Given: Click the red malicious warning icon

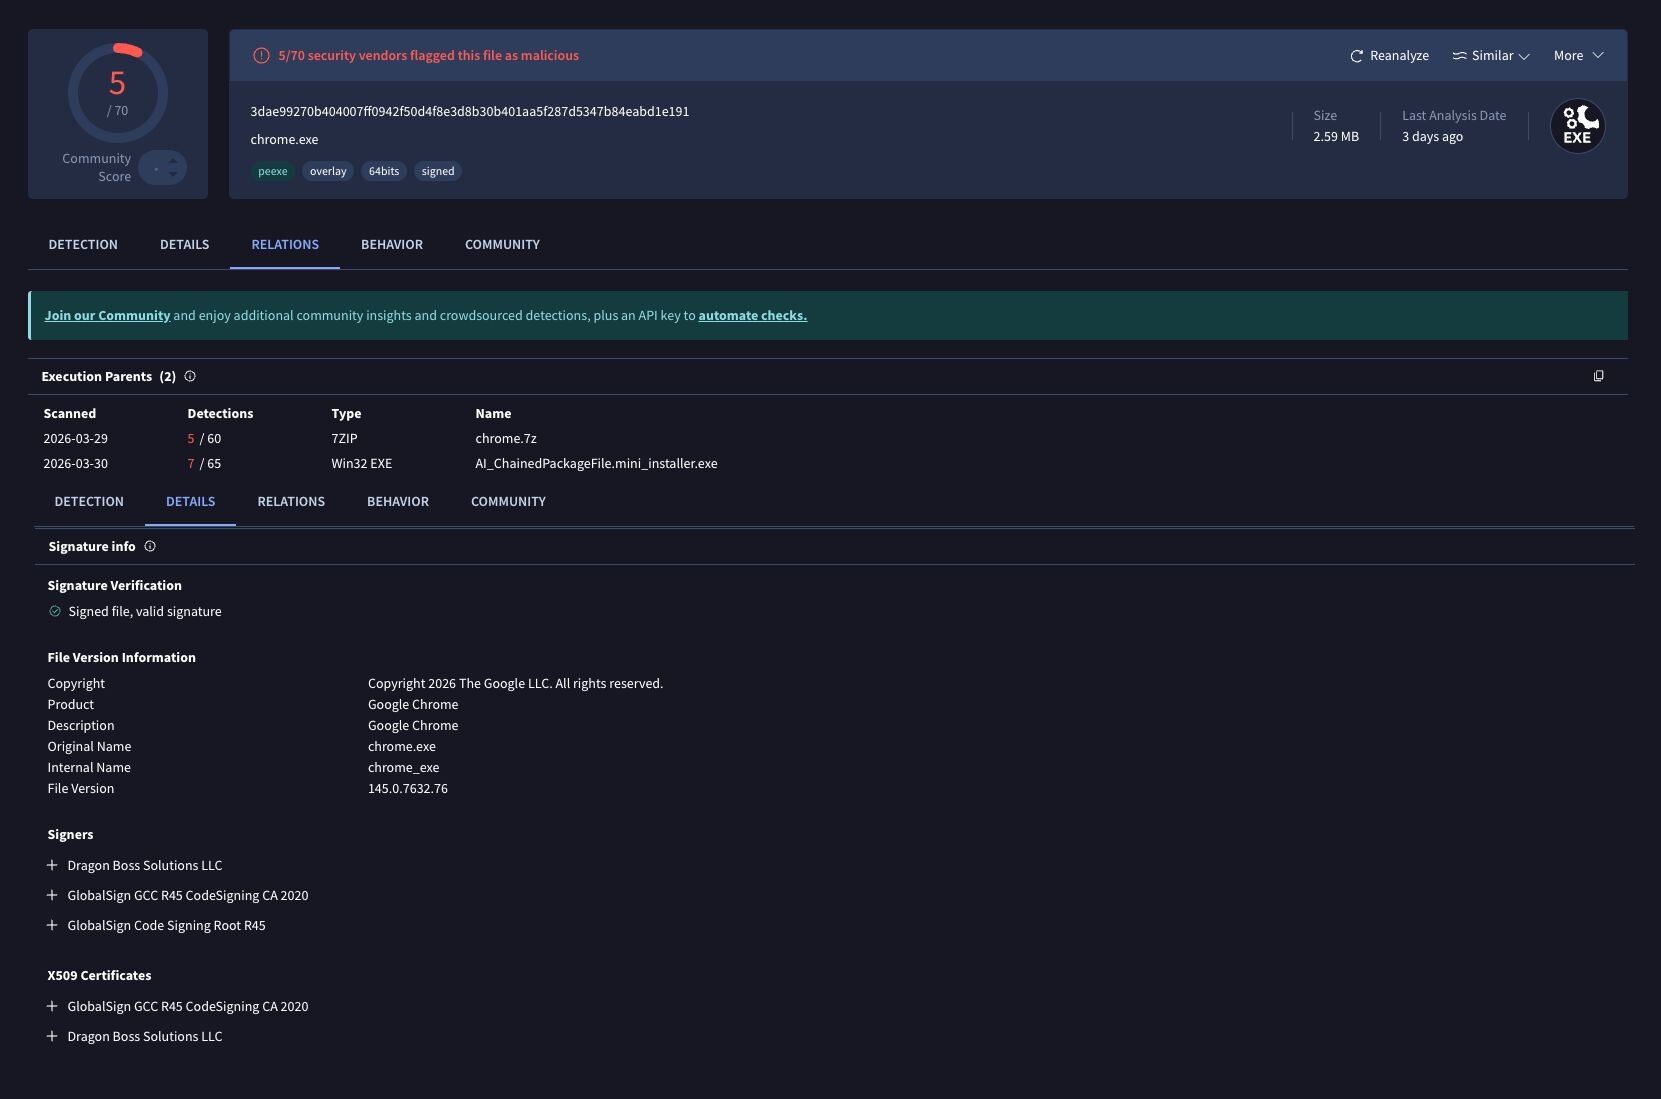Looking at the screenshot, I should click(x=261, y=56).
